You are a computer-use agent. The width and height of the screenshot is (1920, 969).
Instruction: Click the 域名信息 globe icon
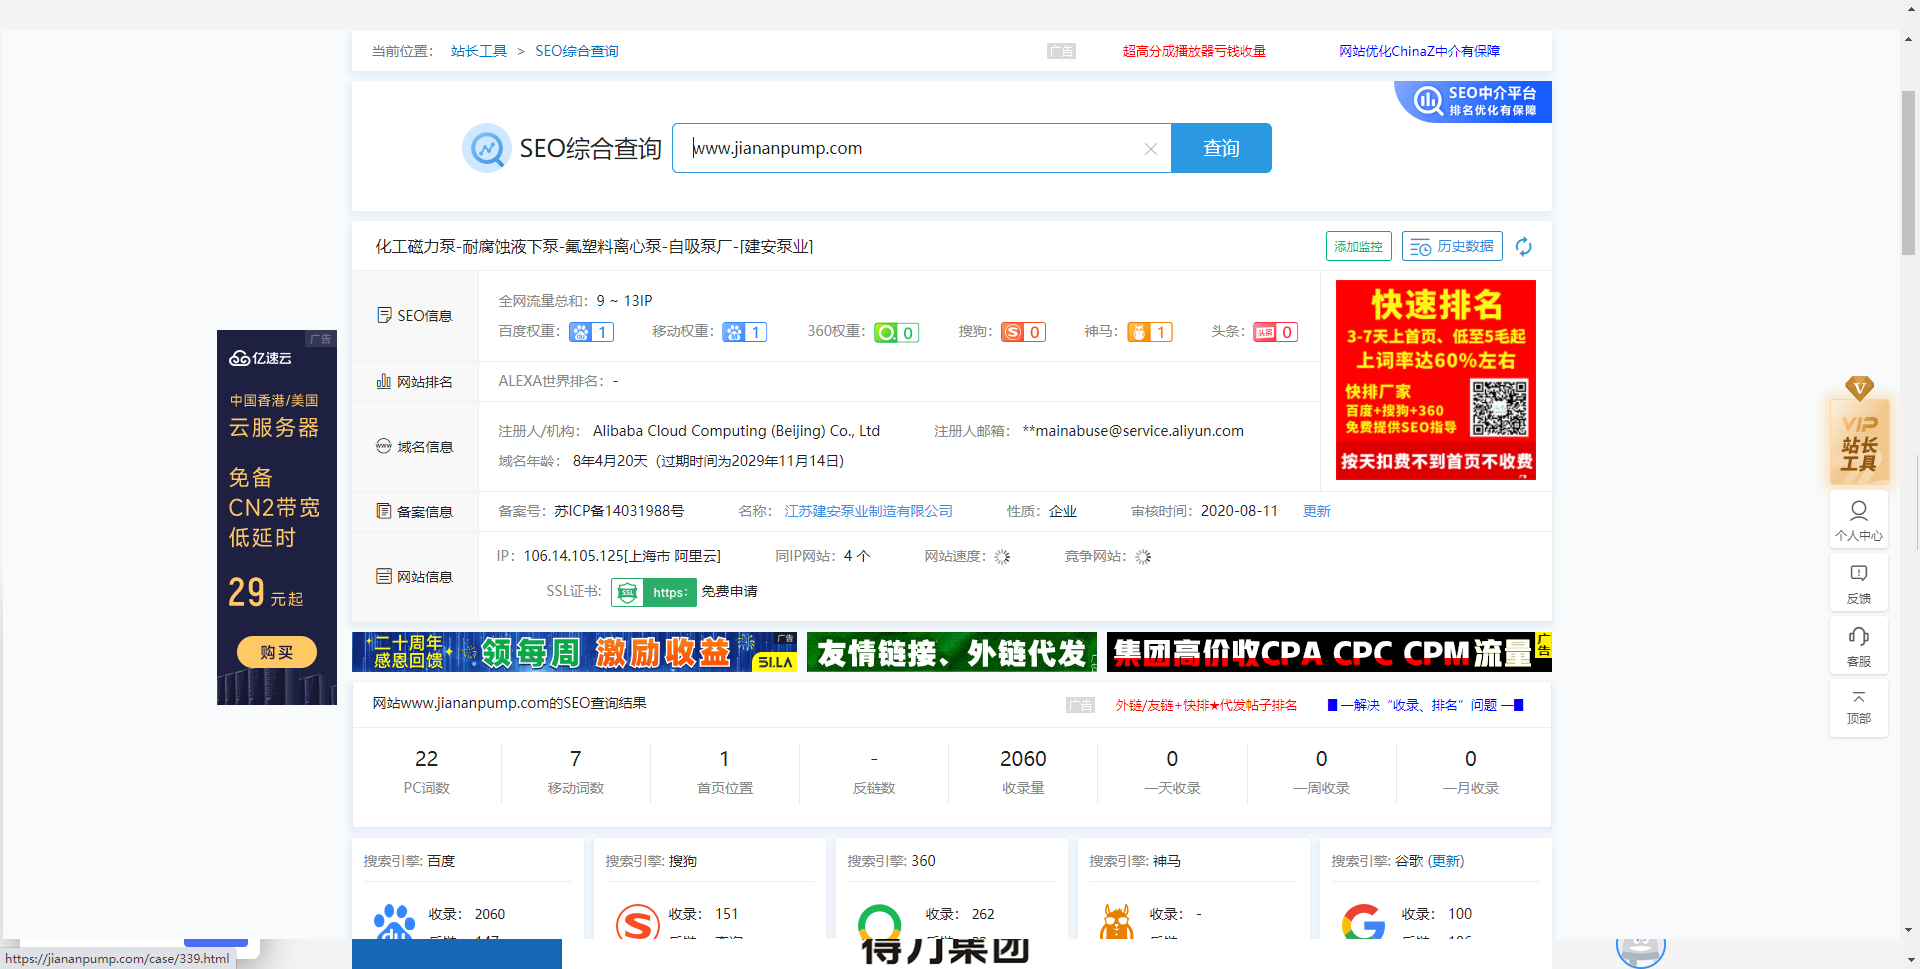click(383, 446)
